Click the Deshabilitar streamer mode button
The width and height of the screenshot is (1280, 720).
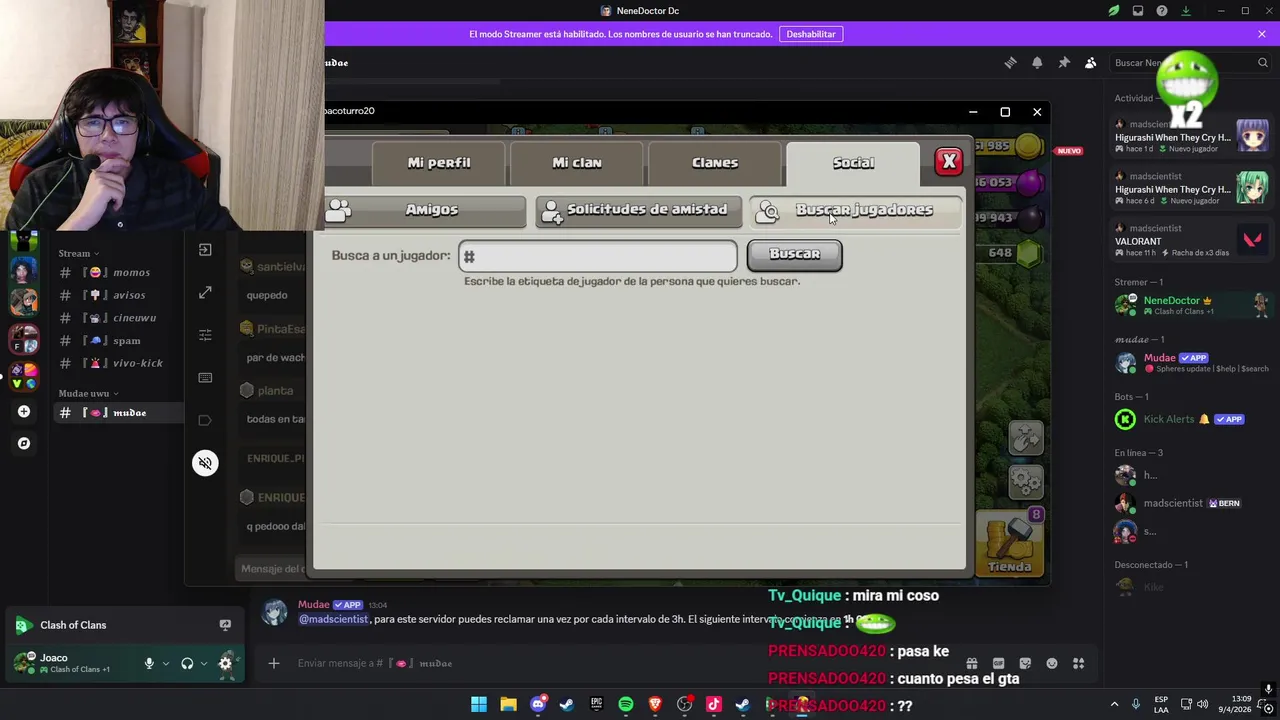[x=811, y=34]
